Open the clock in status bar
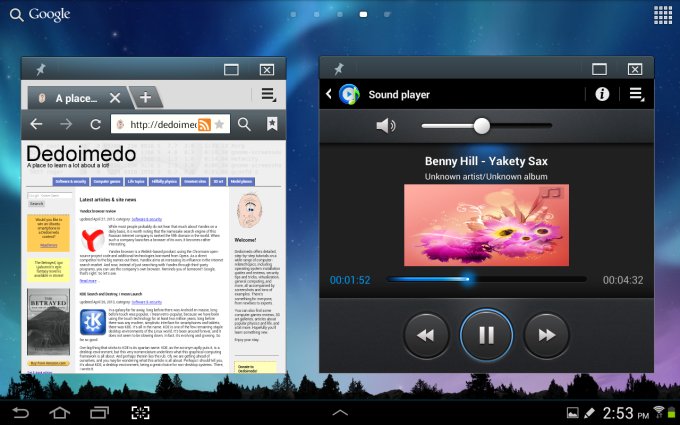Image resolution: width=680 pixels, height=425 pixels. [x=626, y=413]
